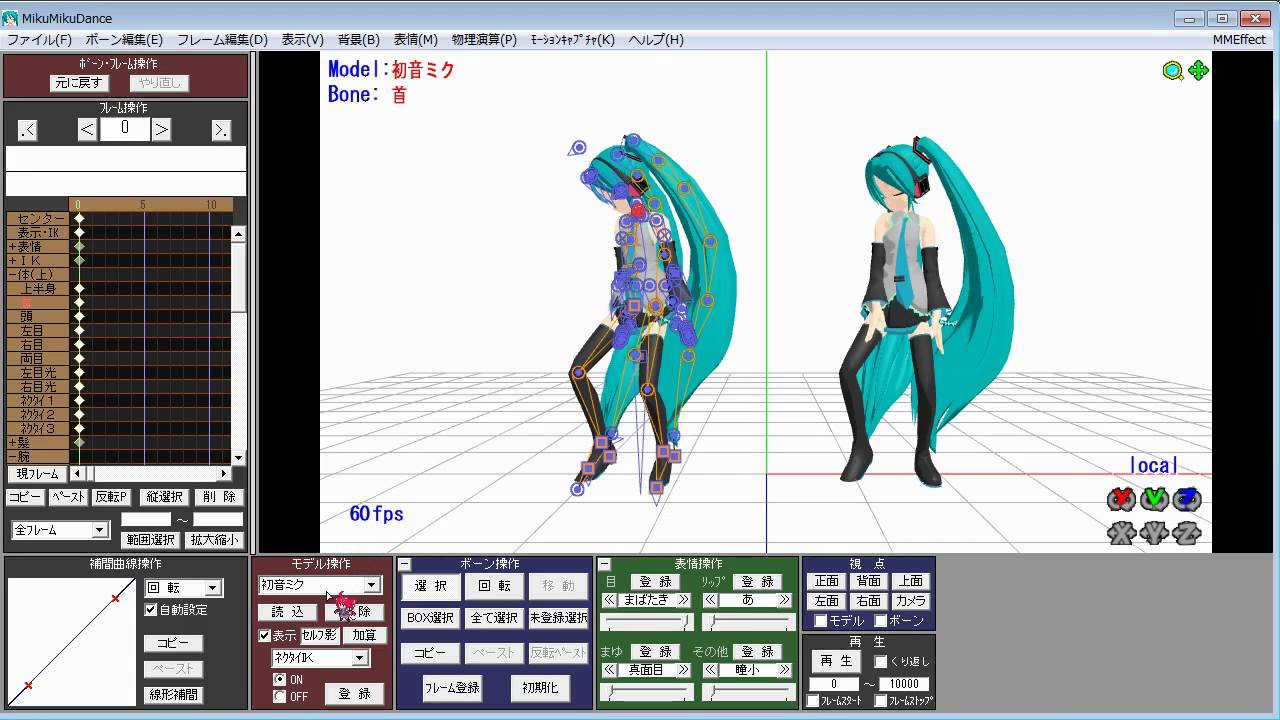Jump to next keyframe with >. button
The width and height of the screenshot is (1280, 720).
pos(221,129)
